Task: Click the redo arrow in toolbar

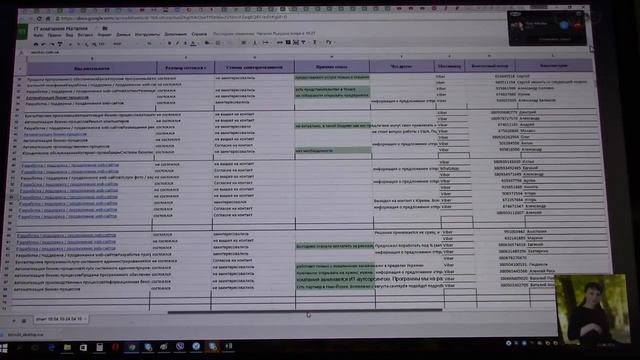Action: pos(52,44)
